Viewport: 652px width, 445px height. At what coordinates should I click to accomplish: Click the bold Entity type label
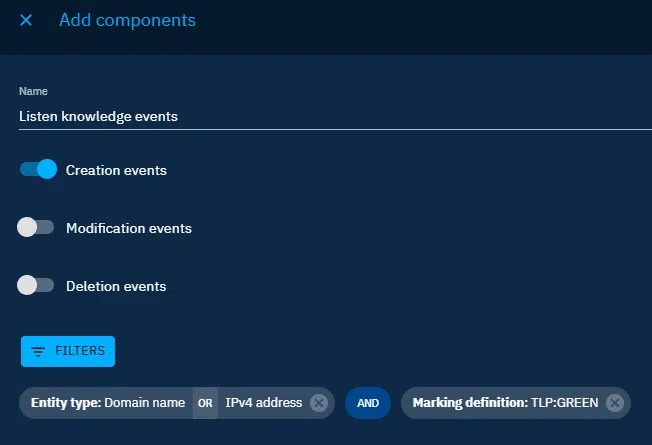click(64, 403)
